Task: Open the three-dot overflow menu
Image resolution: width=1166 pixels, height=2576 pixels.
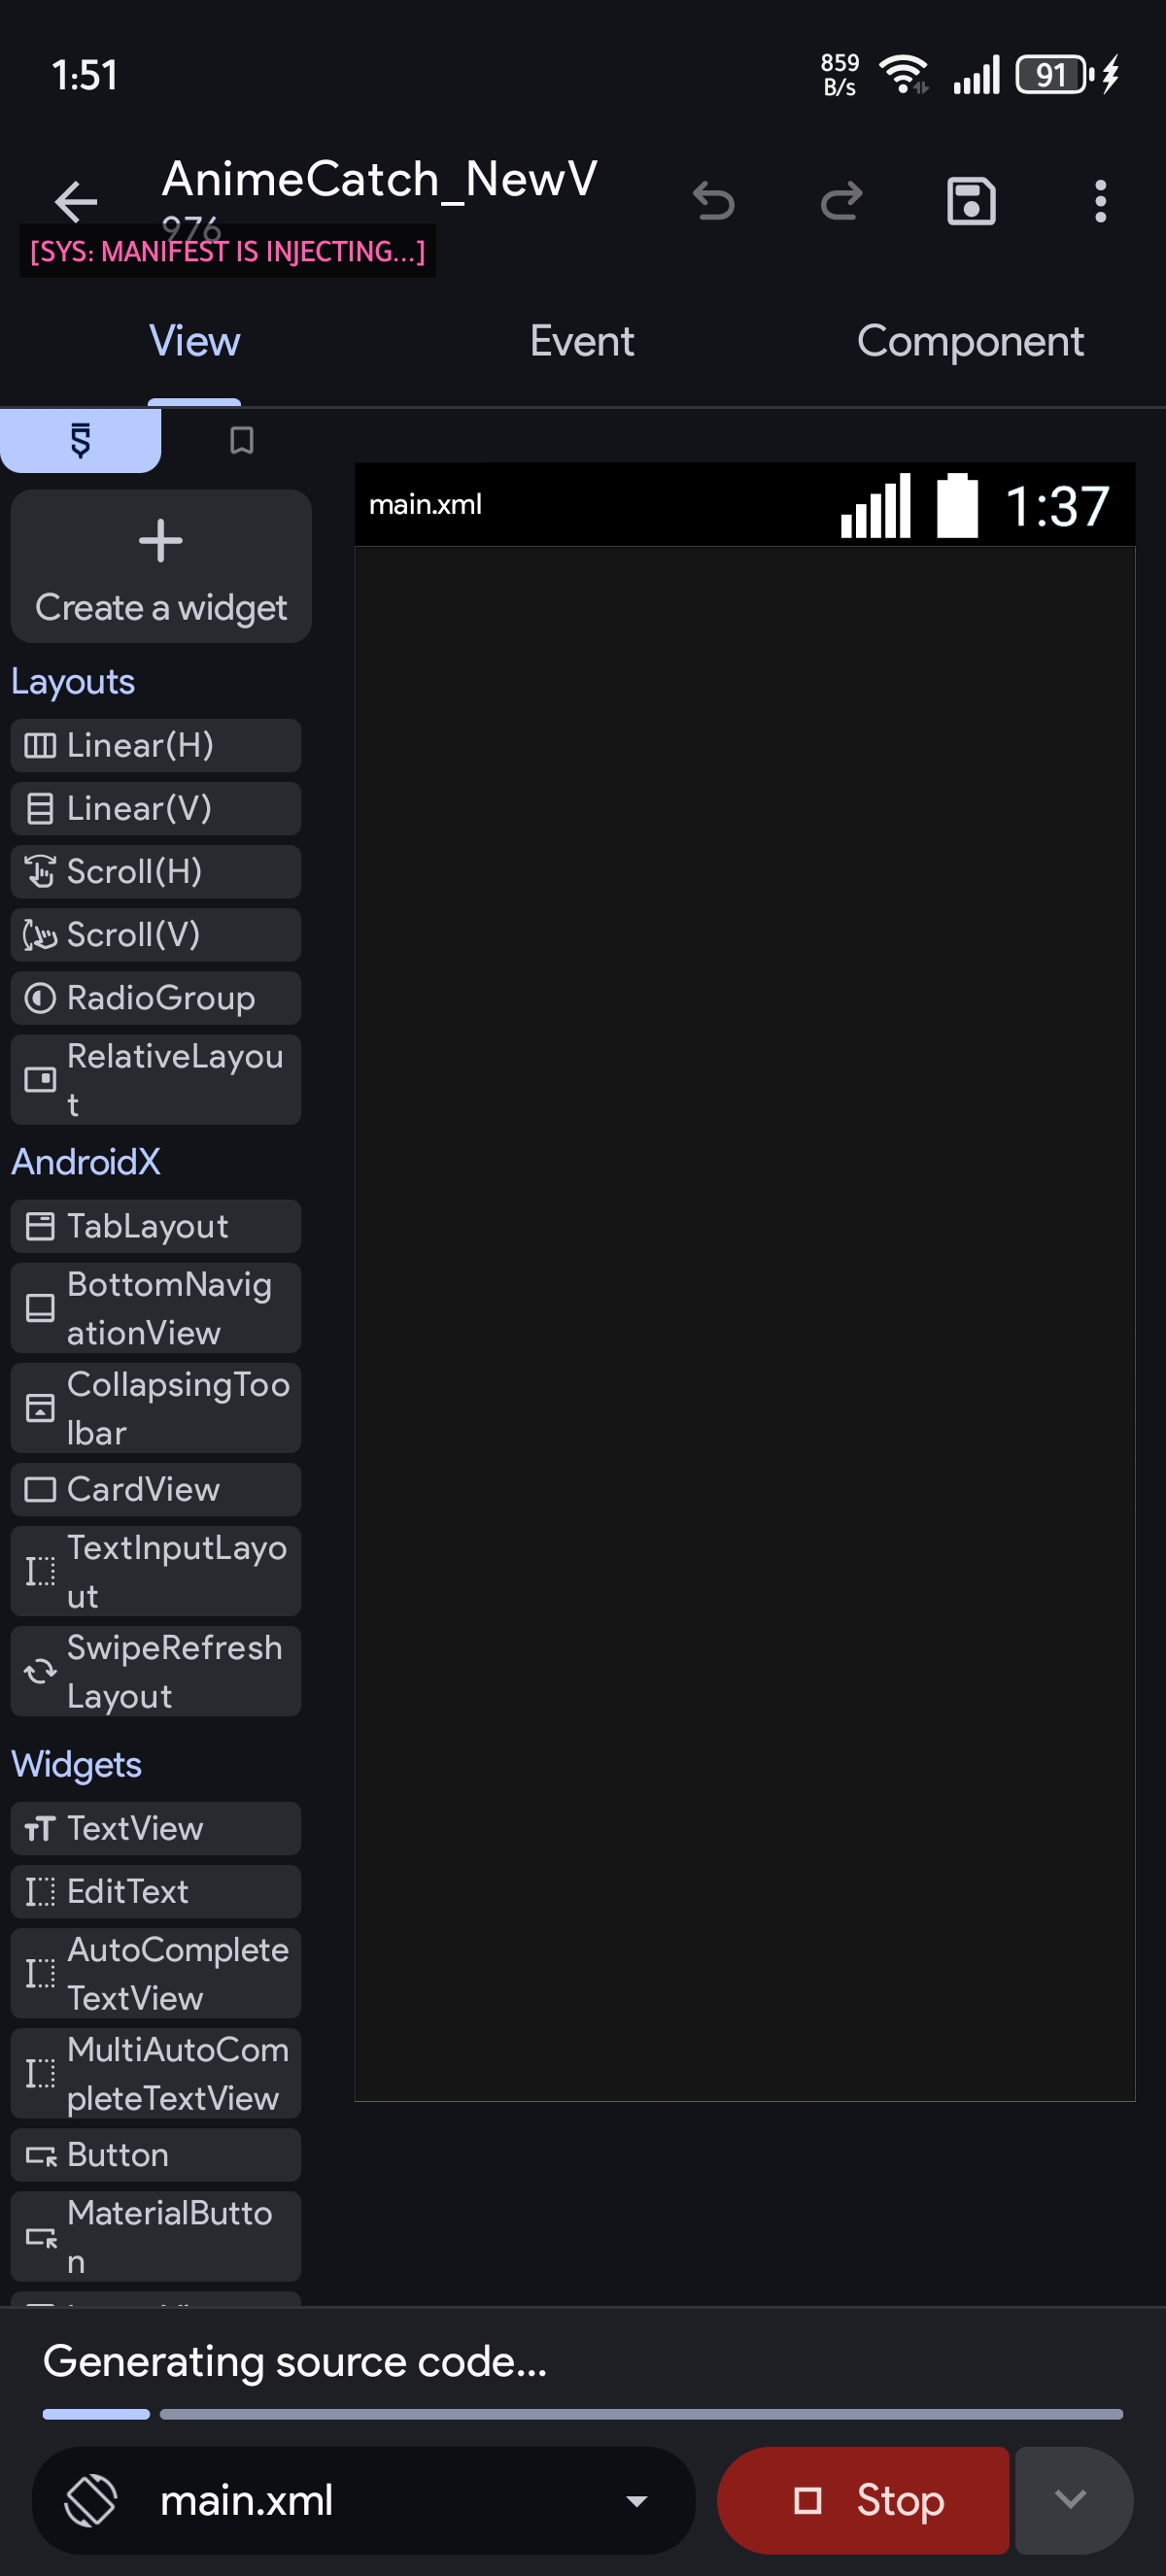Action: point(1100,202)
